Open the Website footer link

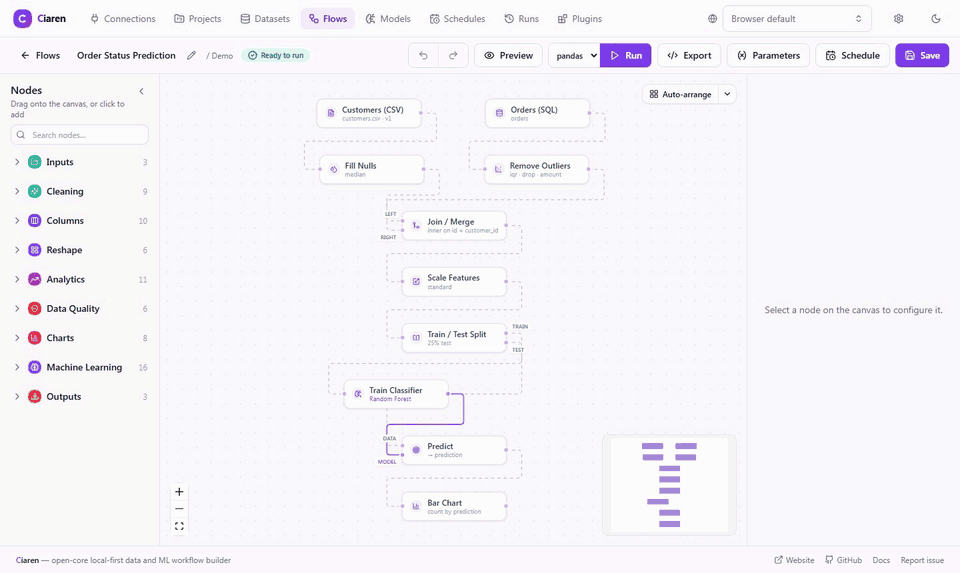[x=794, y=560]
